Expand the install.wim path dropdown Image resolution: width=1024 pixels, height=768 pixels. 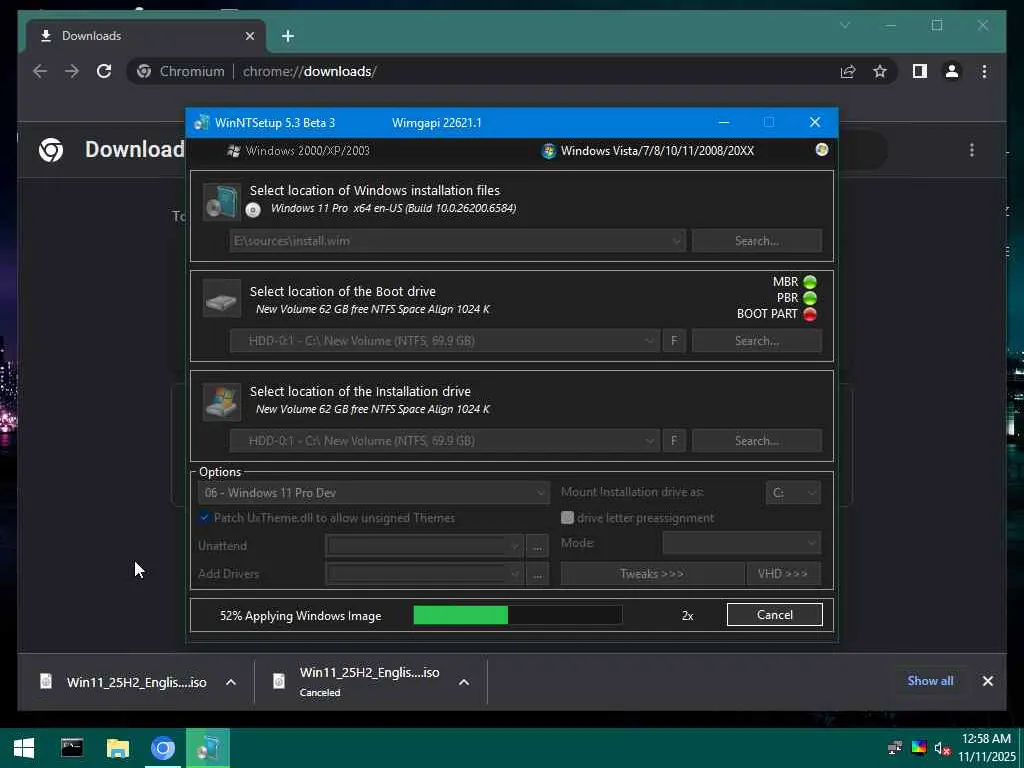[x=677, y=241]
